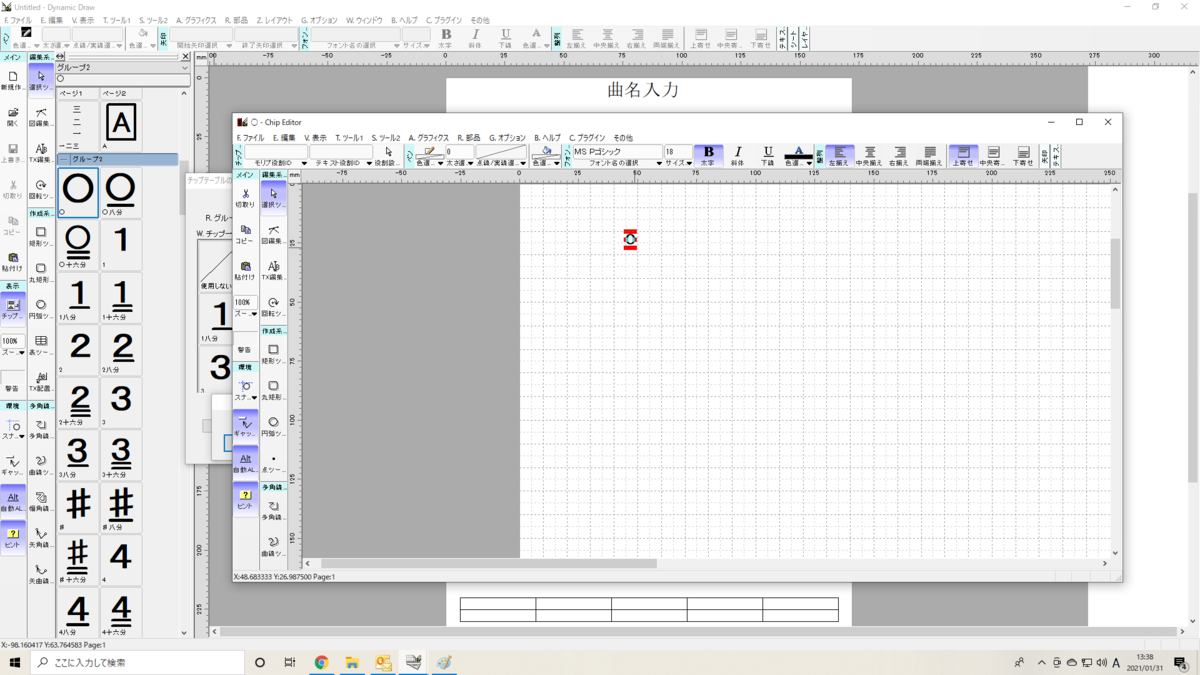
Task: Open G.オプション menu in Chip Editor
Action: (x=507, y=138)
